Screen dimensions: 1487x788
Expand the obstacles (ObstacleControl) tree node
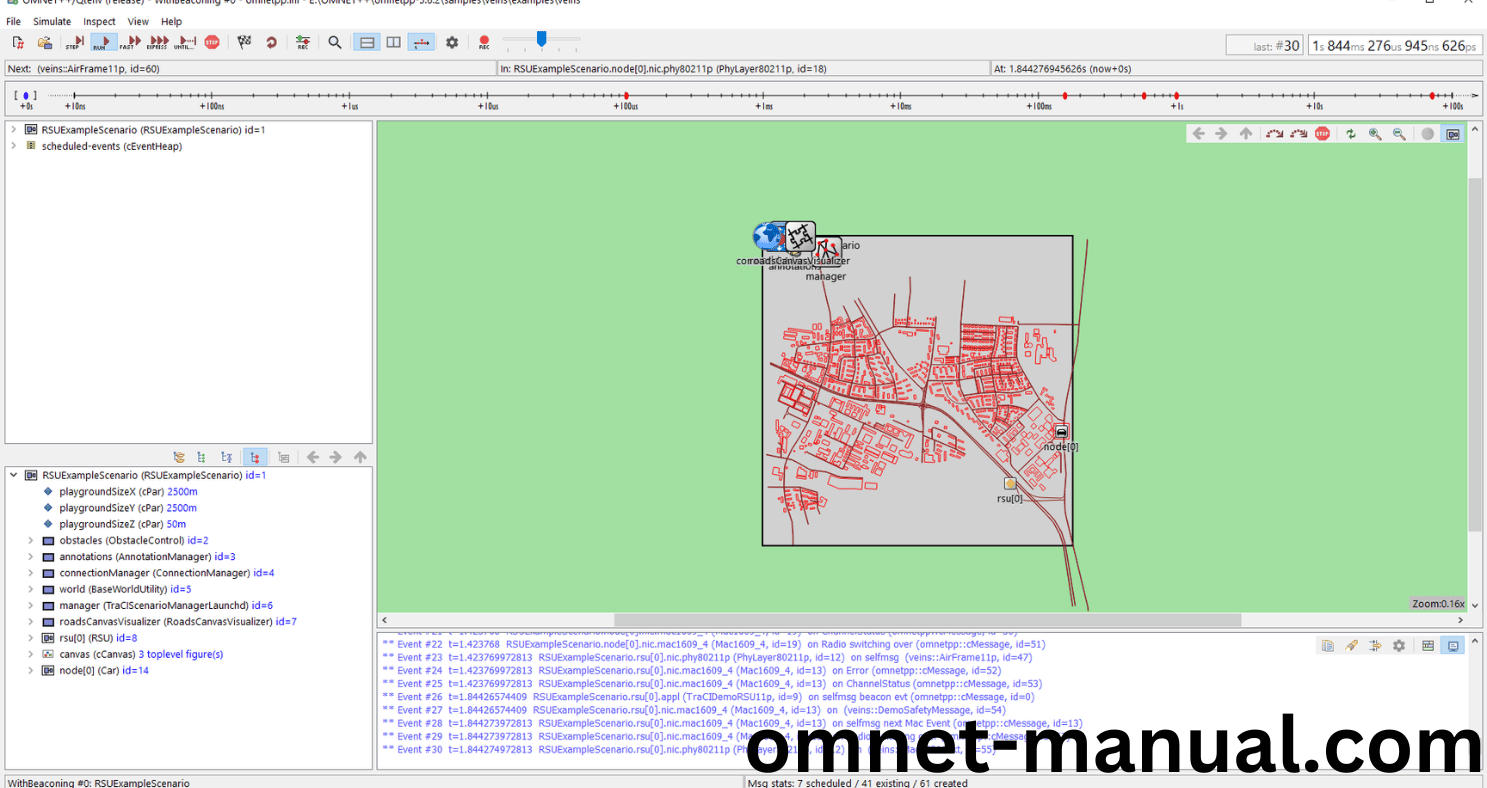(30, 540)
